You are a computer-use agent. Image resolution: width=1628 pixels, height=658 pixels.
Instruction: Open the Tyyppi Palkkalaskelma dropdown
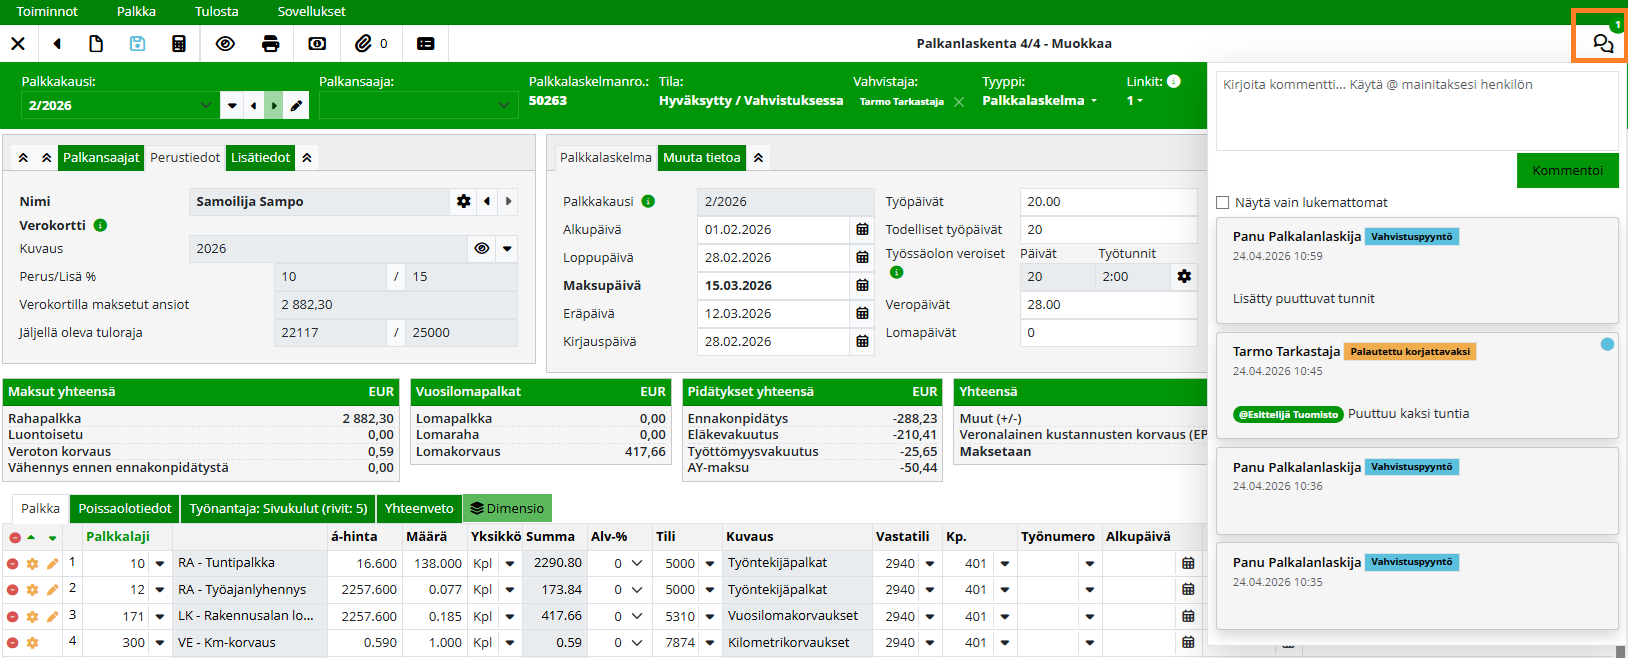1040,101
